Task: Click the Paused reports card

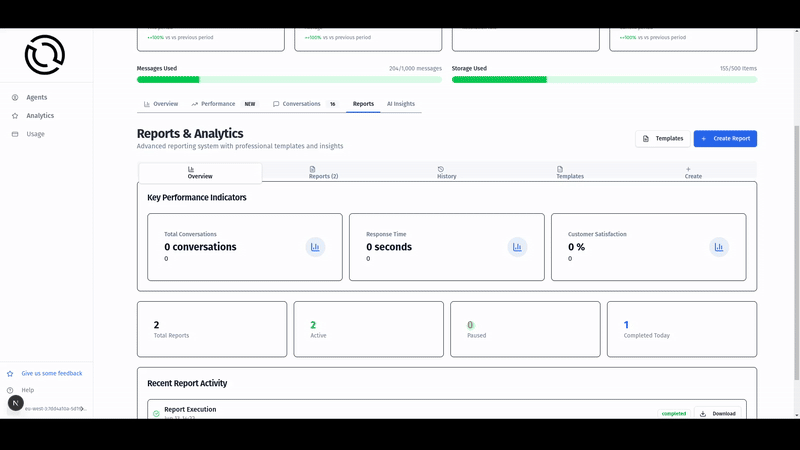Action: point(525,329)
